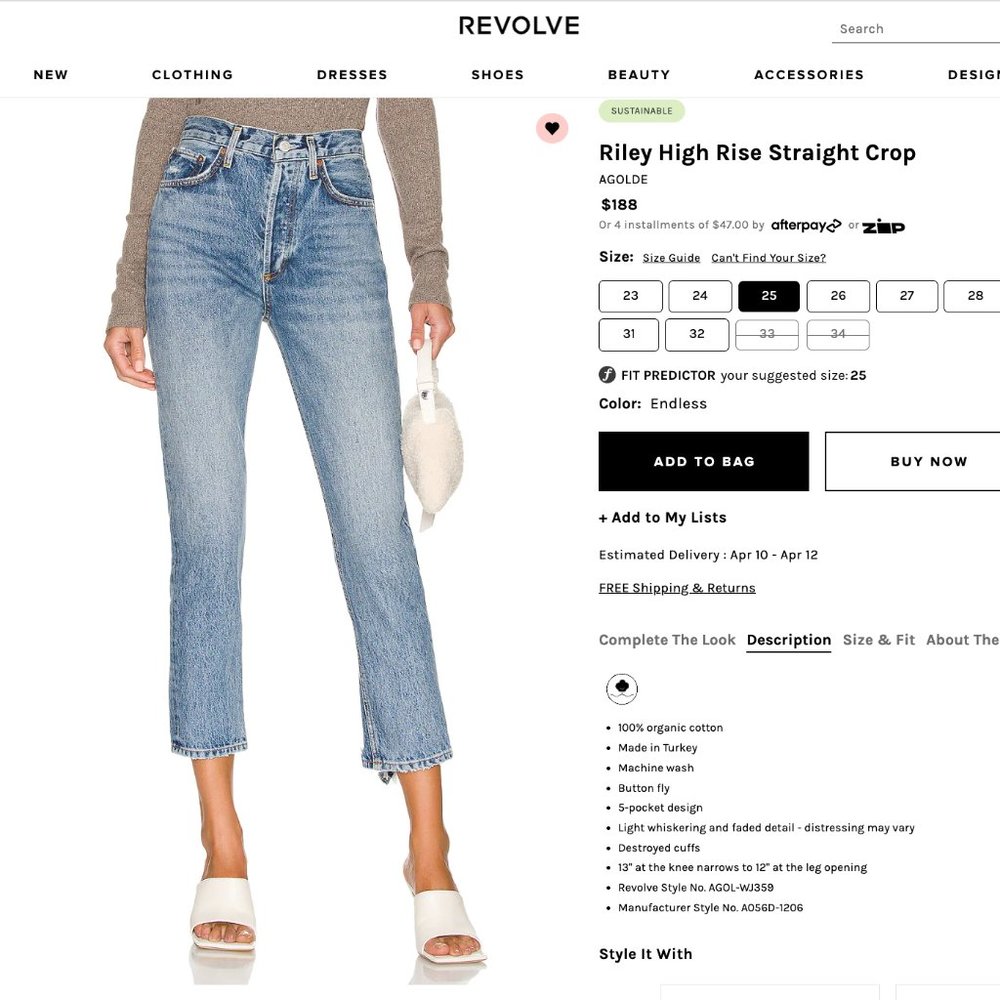Click the Fit Predictor icon
The image size is (1000, 1000).
[607, 375]
